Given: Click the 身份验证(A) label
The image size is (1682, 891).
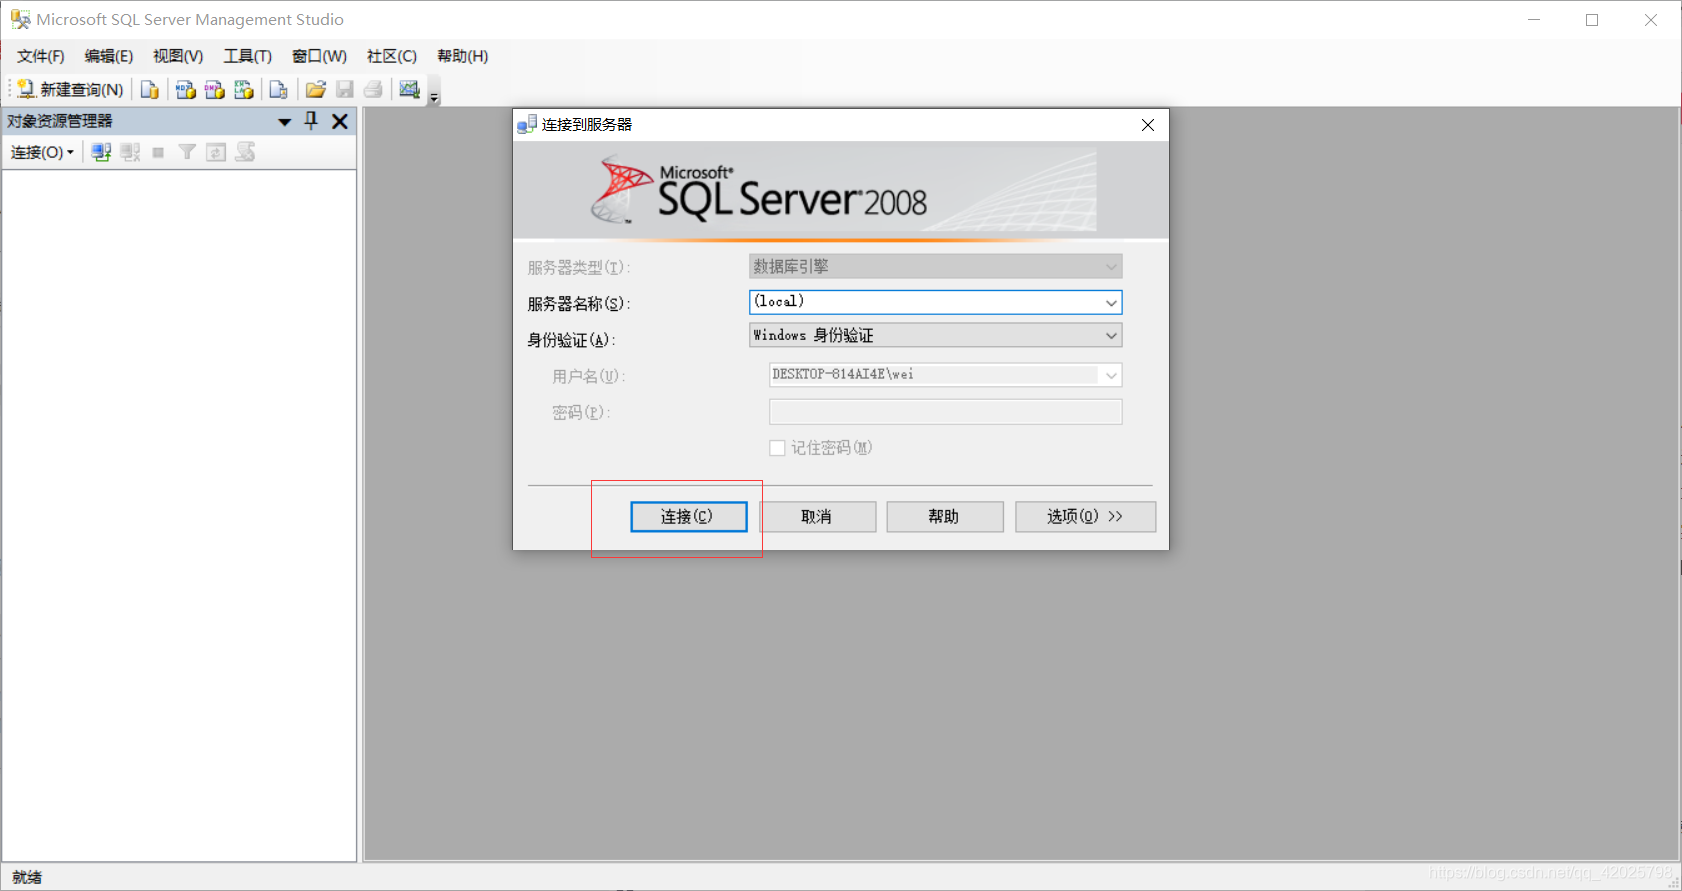Looking at the screenshot, I should tap(571, 340).
